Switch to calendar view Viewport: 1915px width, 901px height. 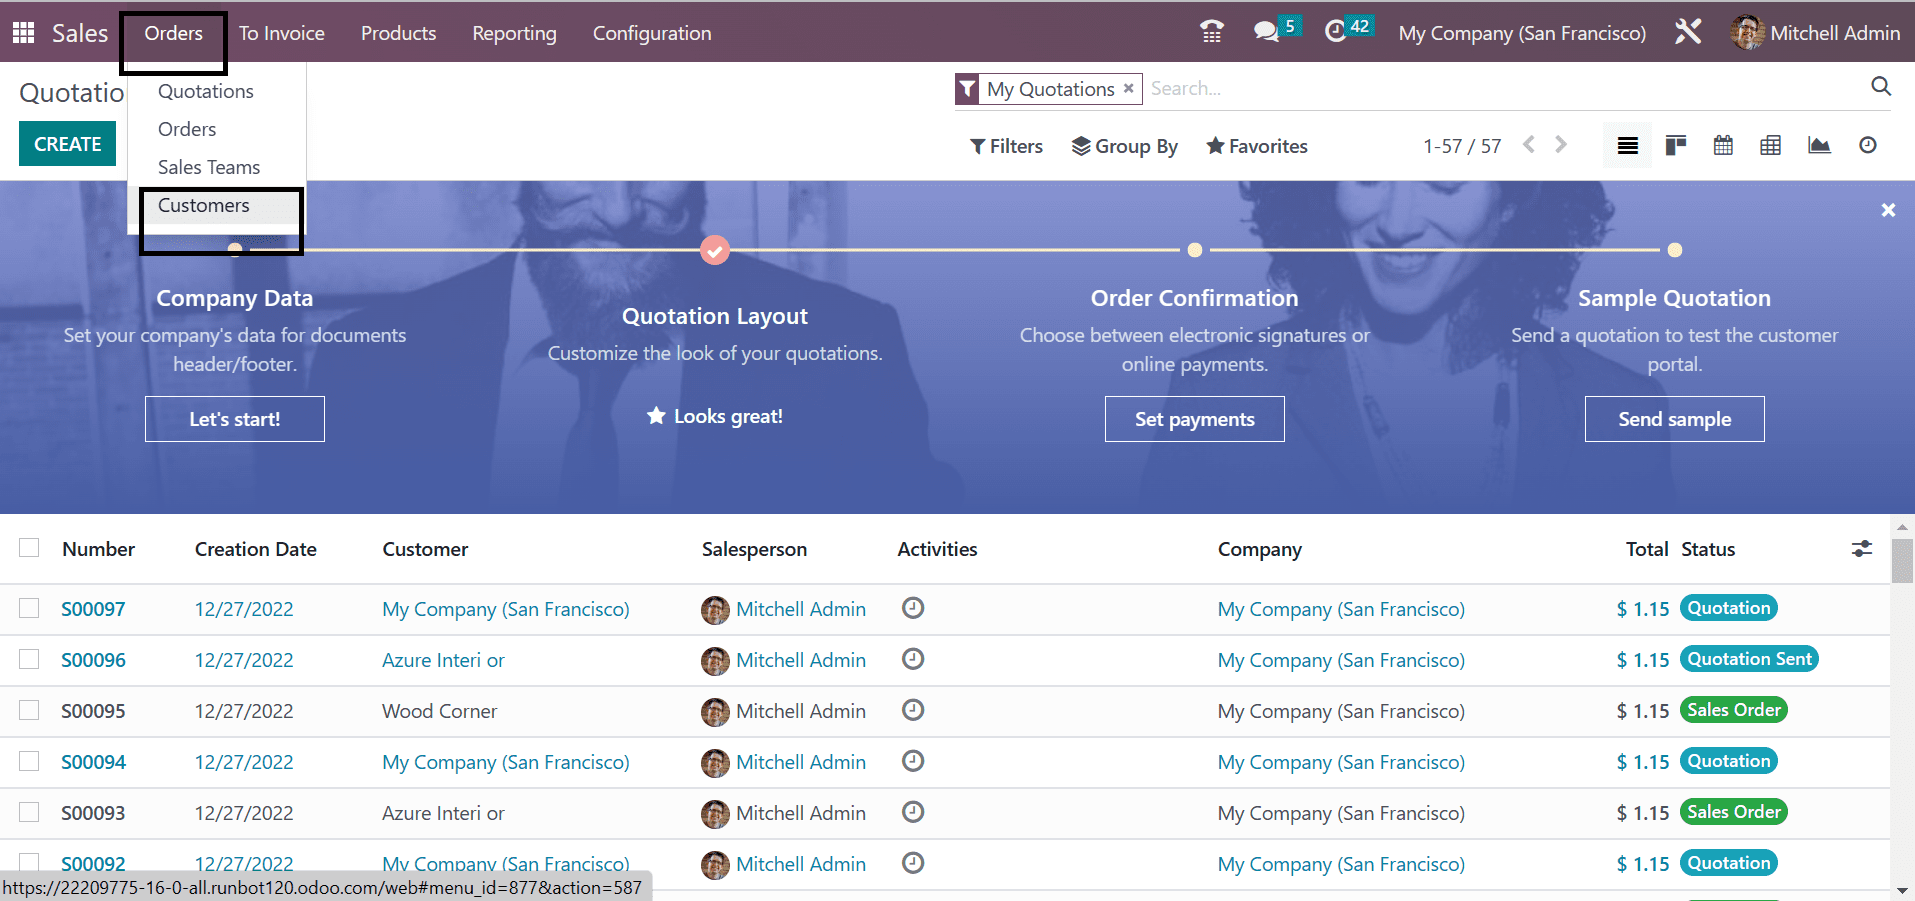point(1723,146)
